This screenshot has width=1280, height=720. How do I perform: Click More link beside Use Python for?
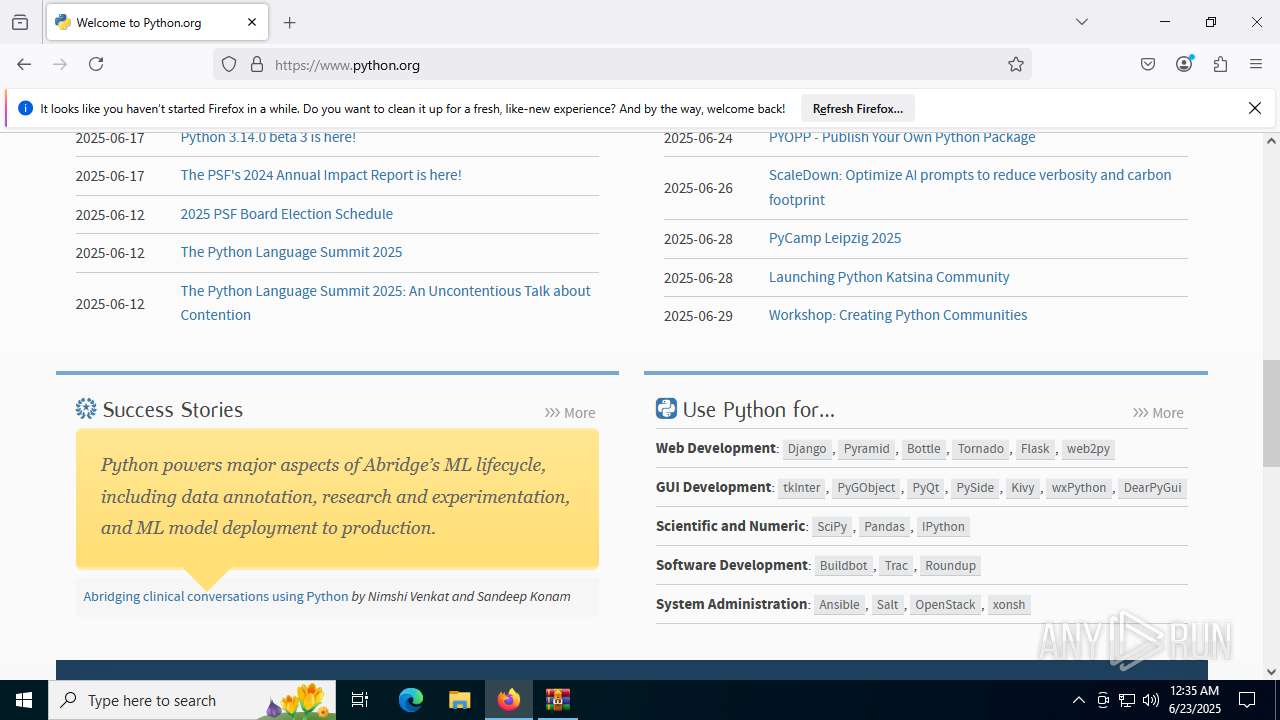[1158, 413]
